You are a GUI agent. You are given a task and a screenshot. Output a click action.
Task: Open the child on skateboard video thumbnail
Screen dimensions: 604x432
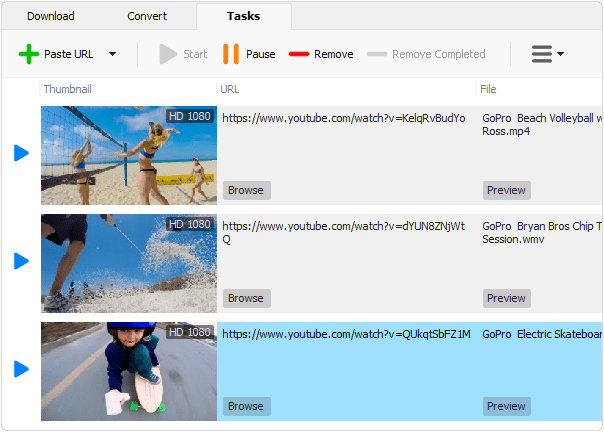(x=129, y=371)
